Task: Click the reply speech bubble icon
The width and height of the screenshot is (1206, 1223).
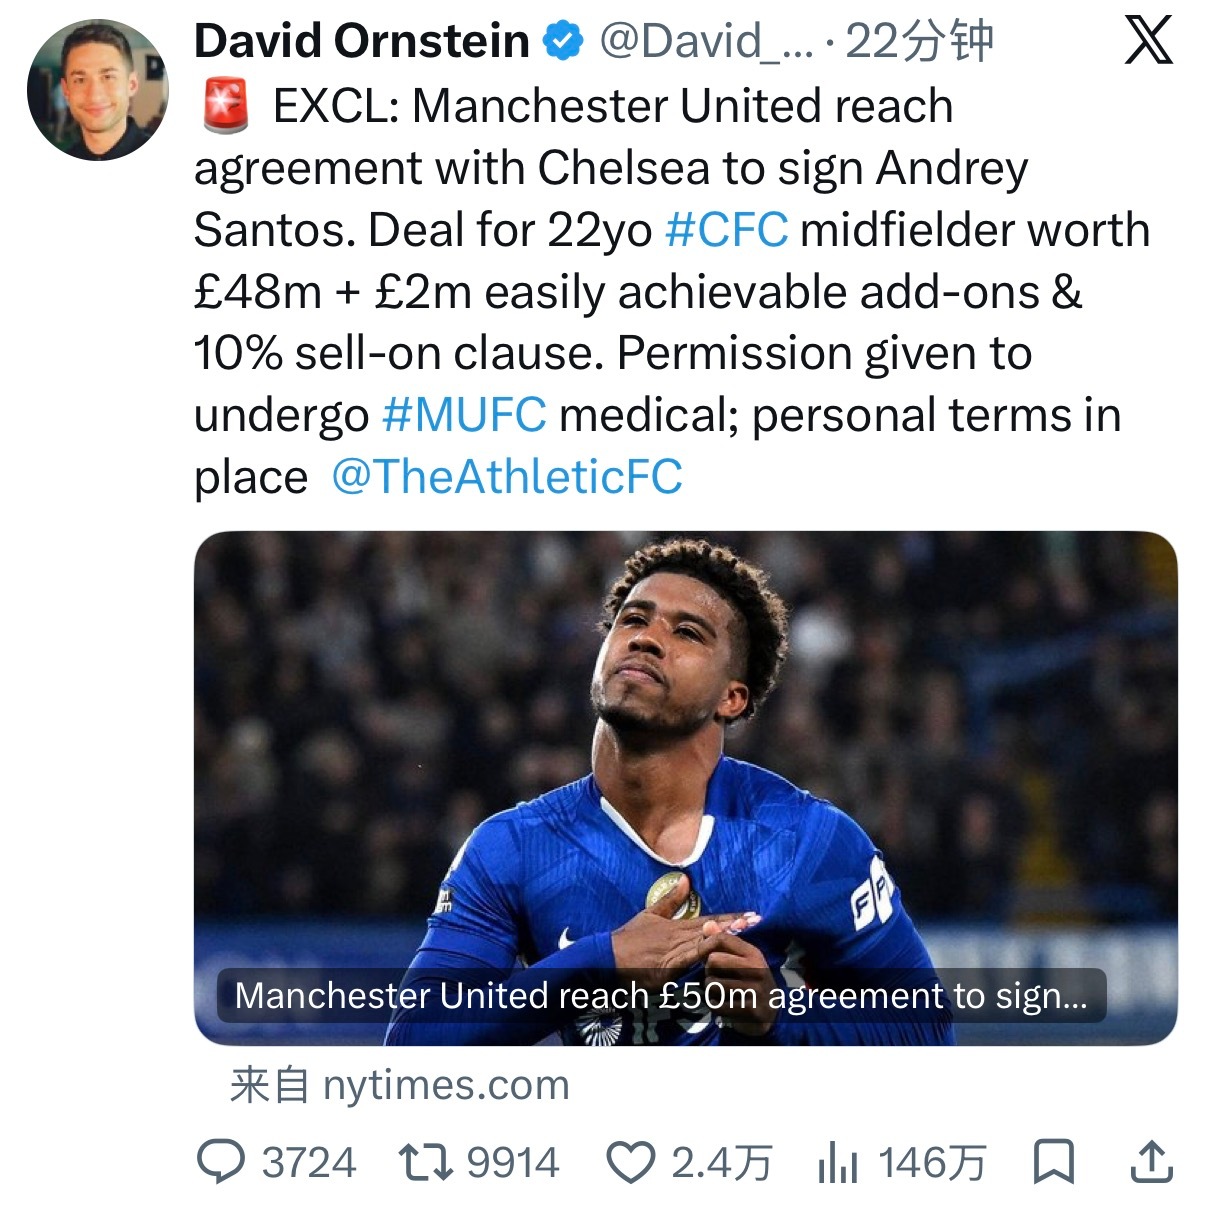Action: (x=221, y=1162)
